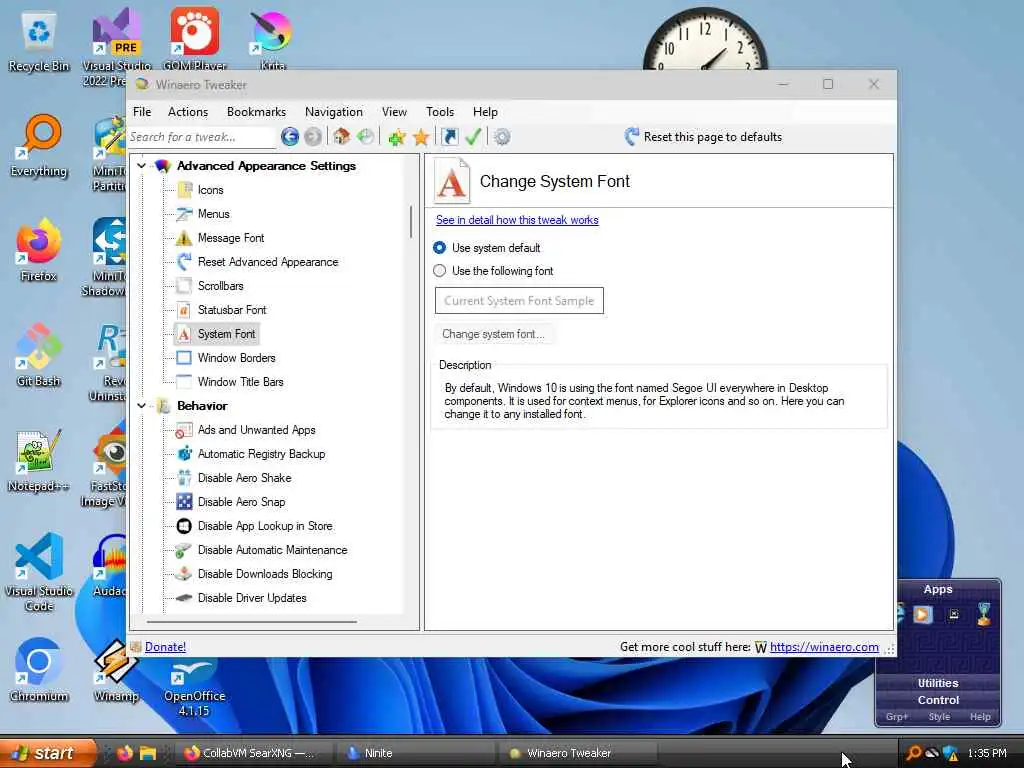Open the Help menu in Winaero Tweaker
This screenshot has width=1024, height=768.
pyautogui.click(x=485, y=112)
